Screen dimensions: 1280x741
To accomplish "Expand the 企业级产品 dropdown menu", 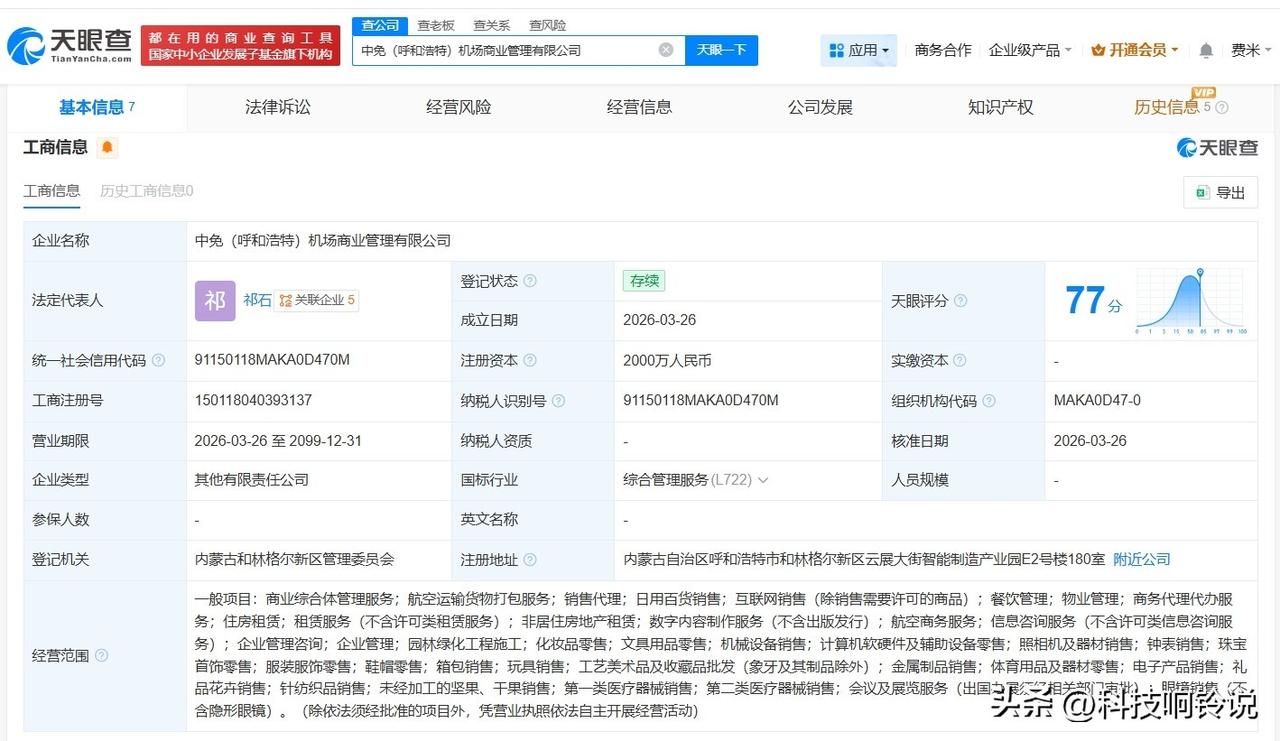I will point(1030,50).
